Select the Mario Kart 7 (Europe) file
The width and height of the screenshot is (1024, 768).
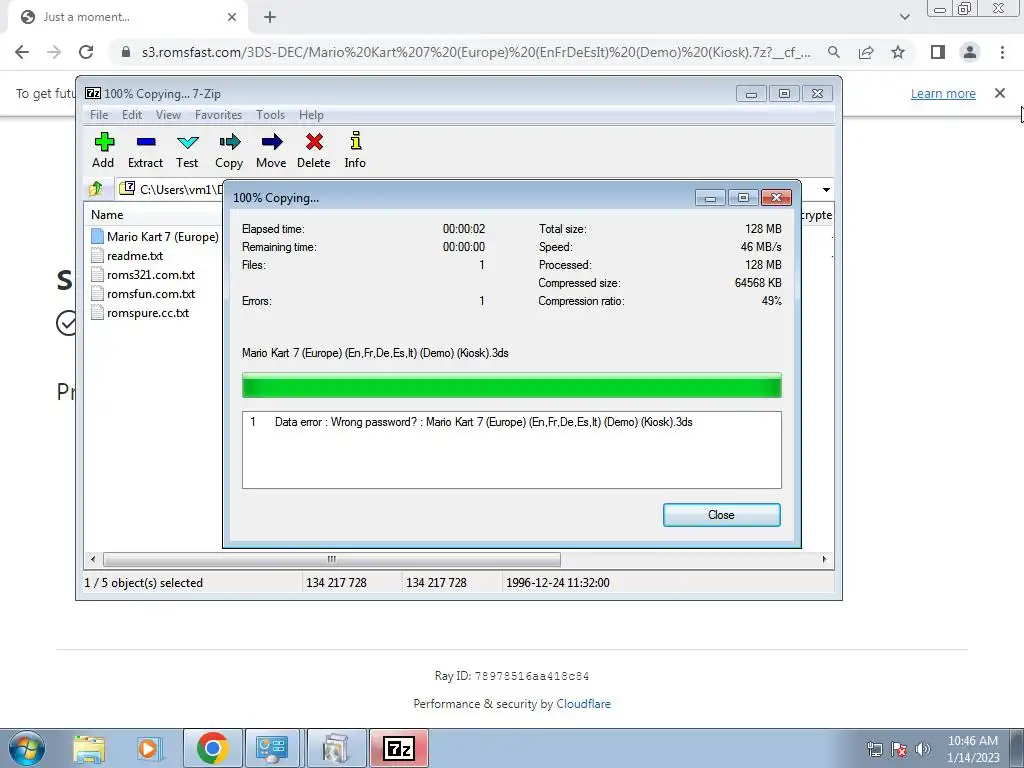[155, 236]
